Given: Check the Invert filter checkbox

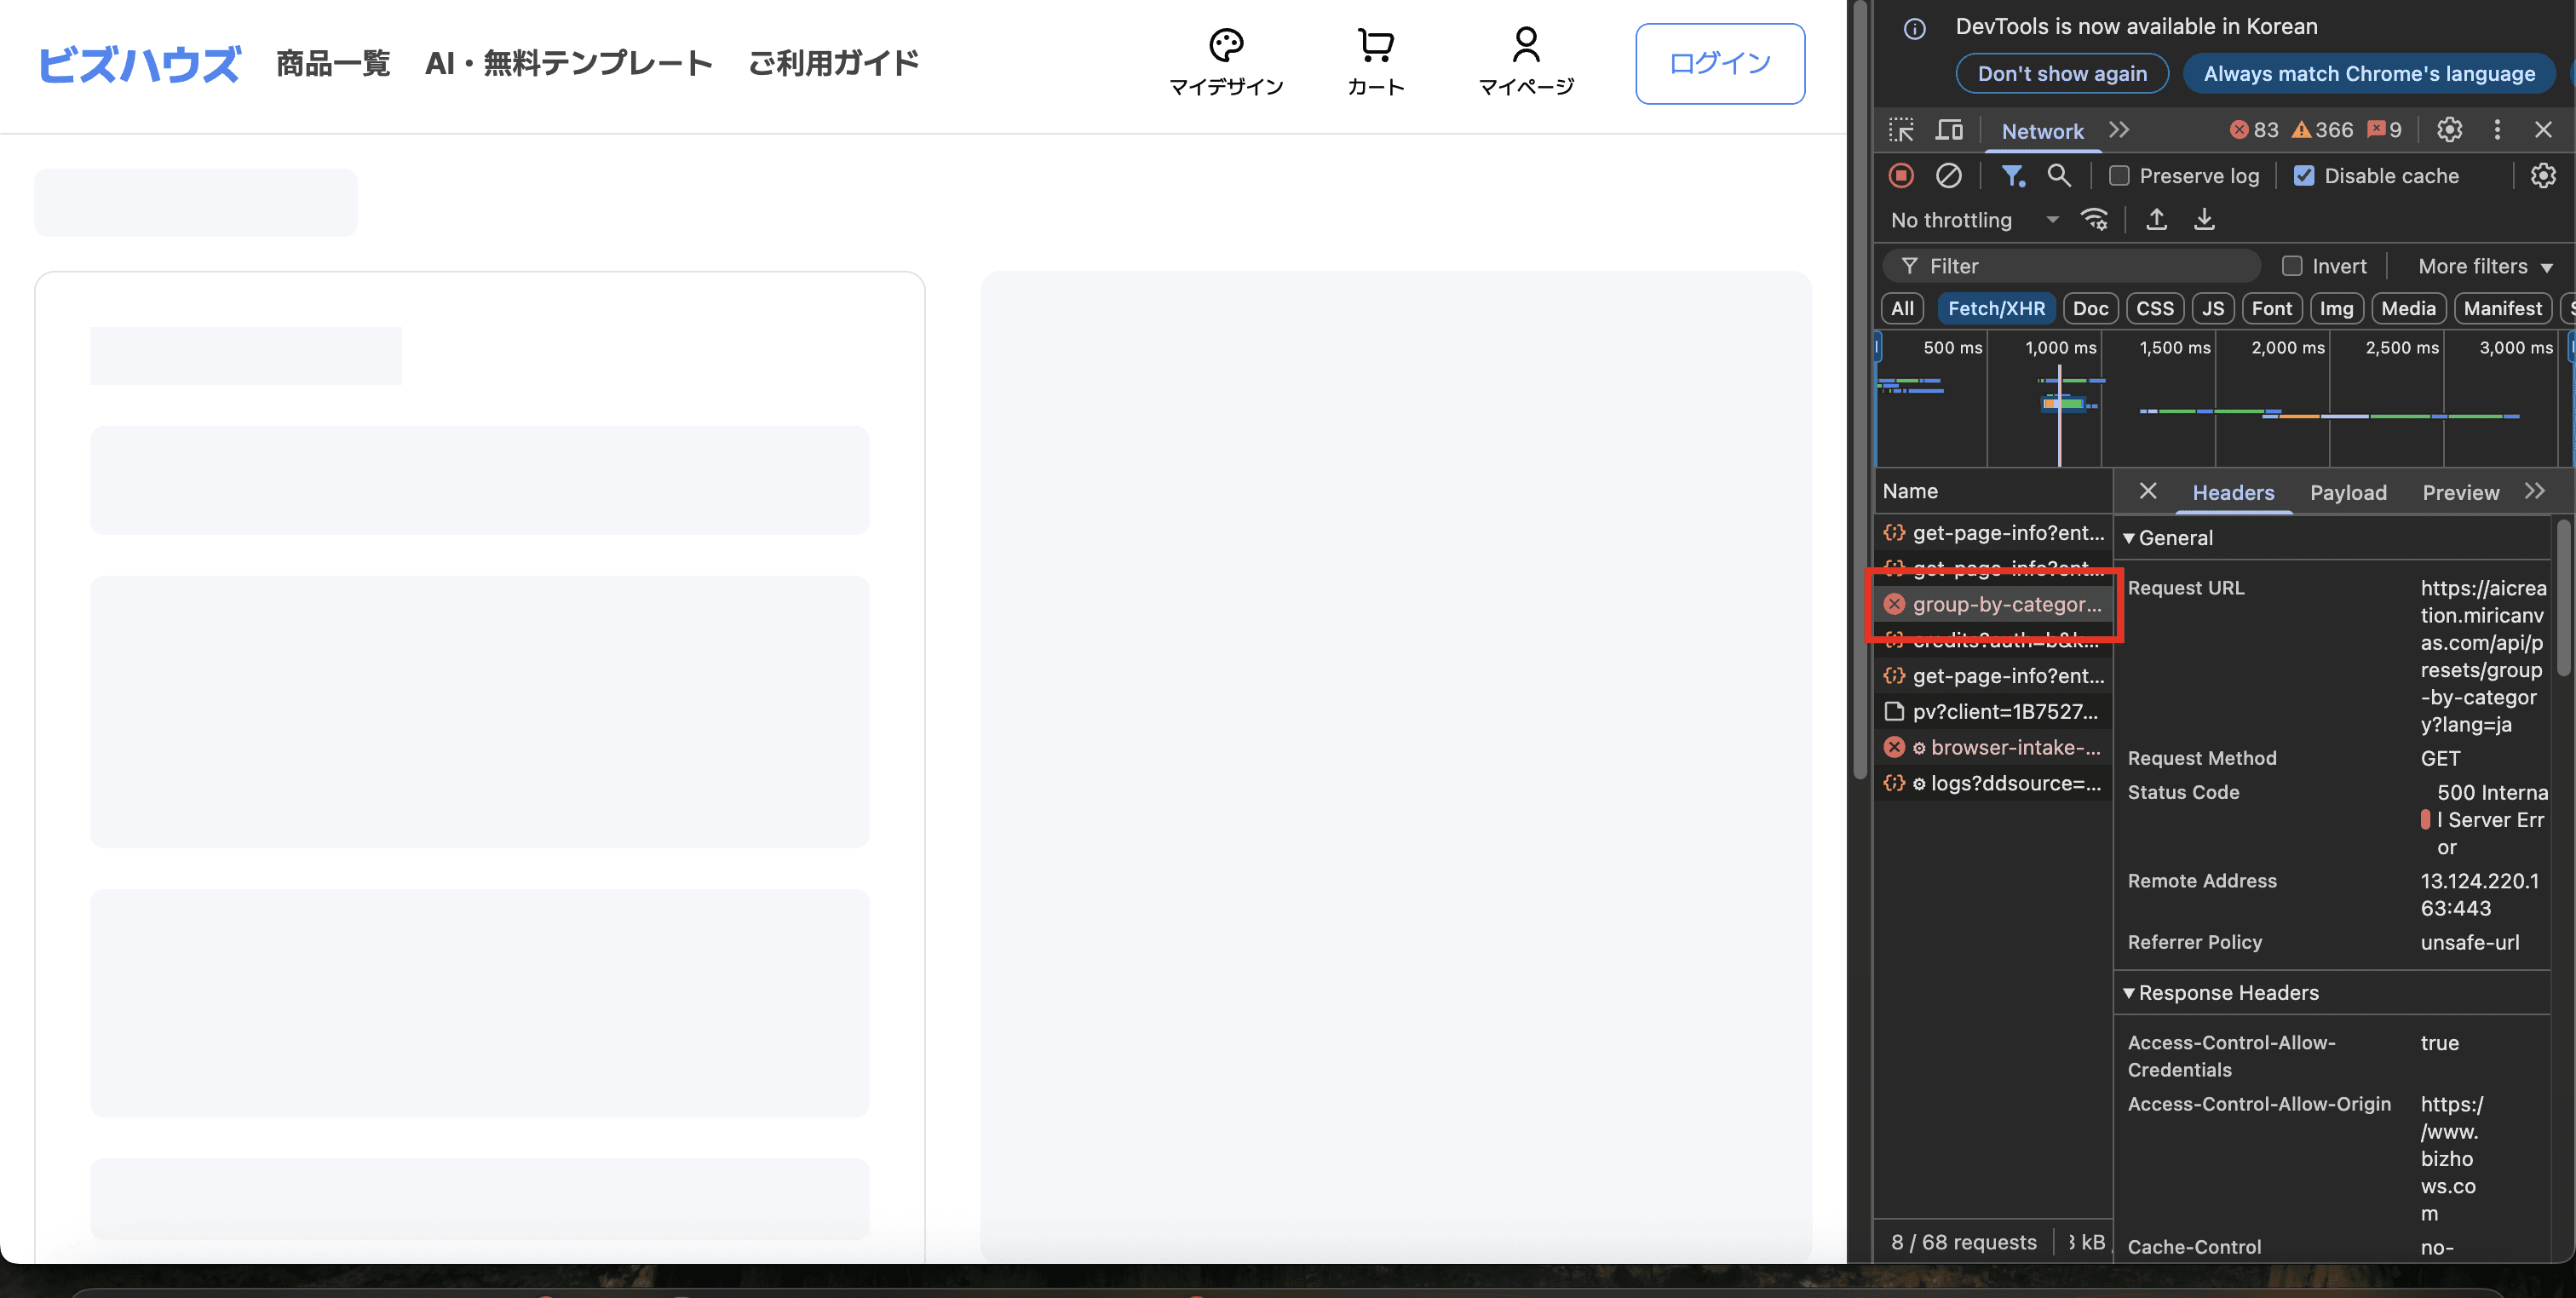Looking at the screenshot, I should (x=2292, y=266).
